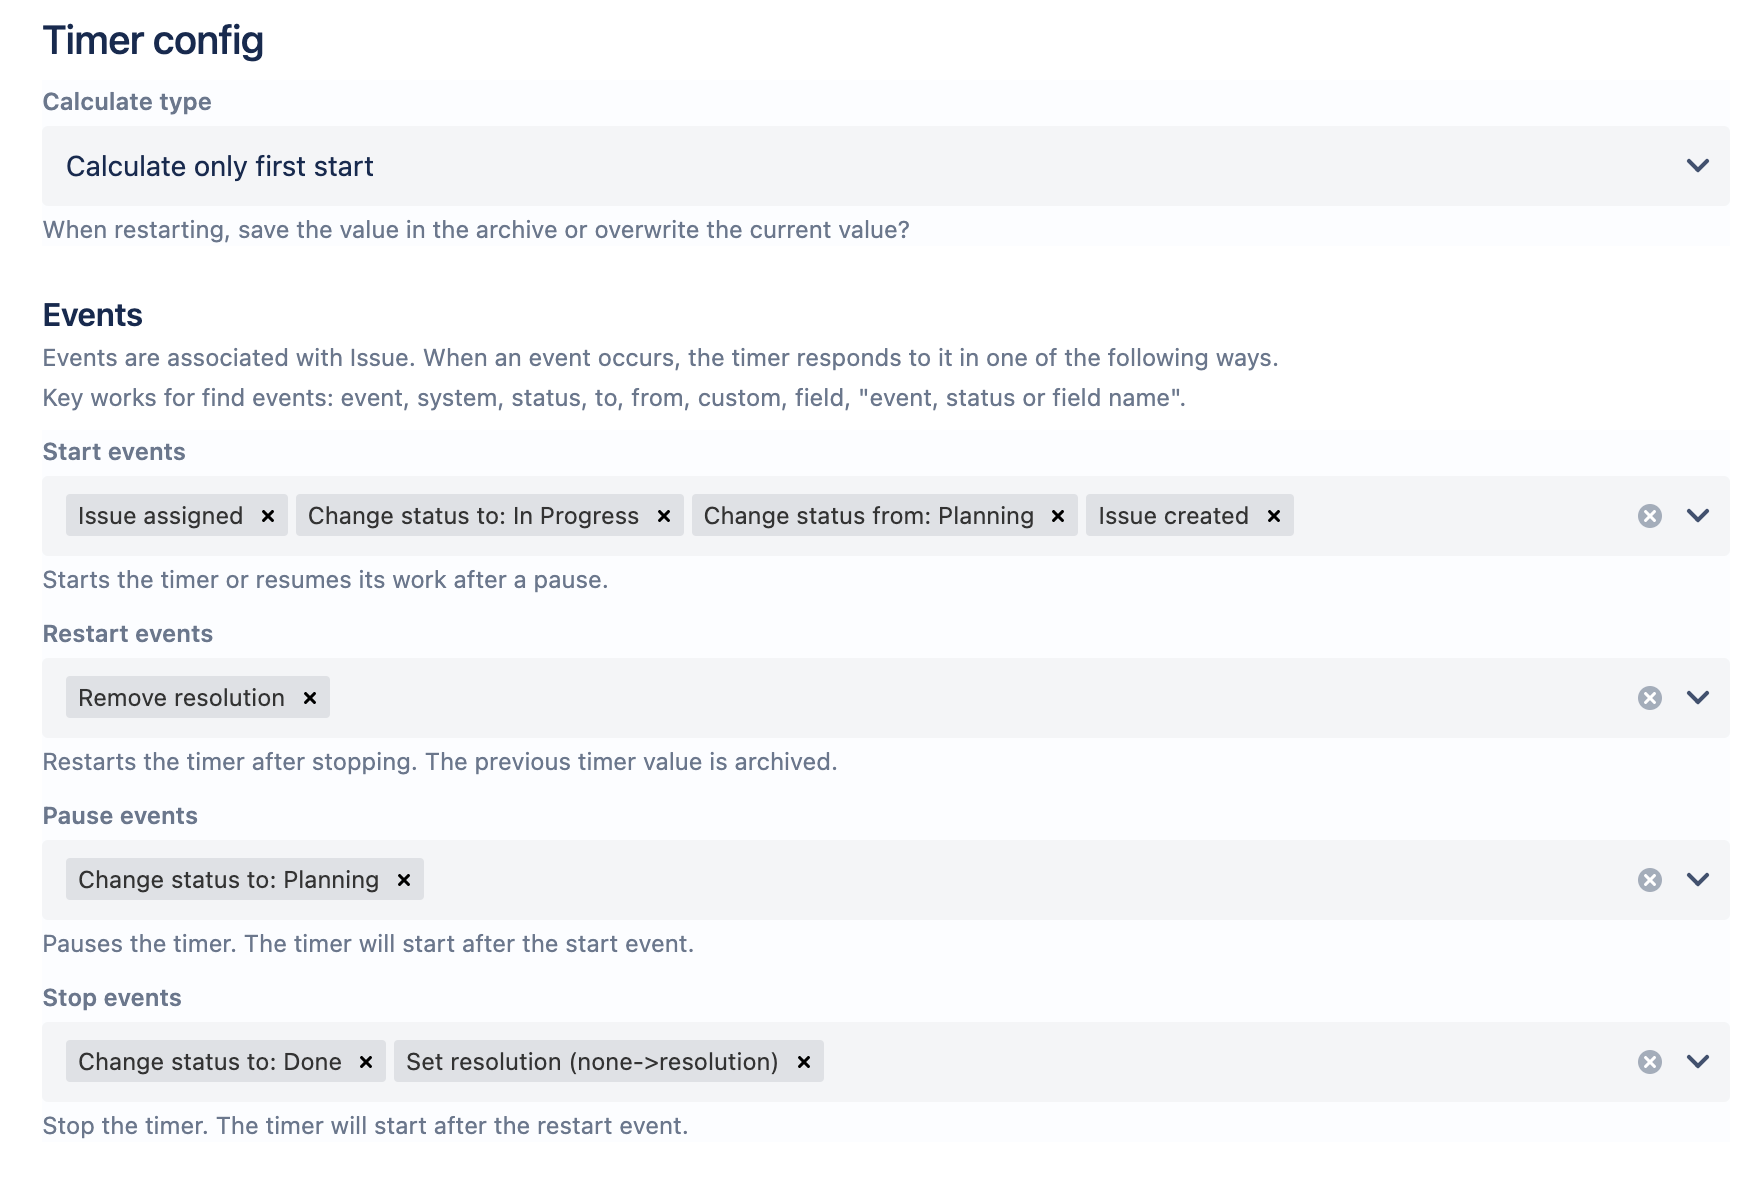Click inside the Start events field
This screenshot has width=1764, height=1188.
[886, 516]
